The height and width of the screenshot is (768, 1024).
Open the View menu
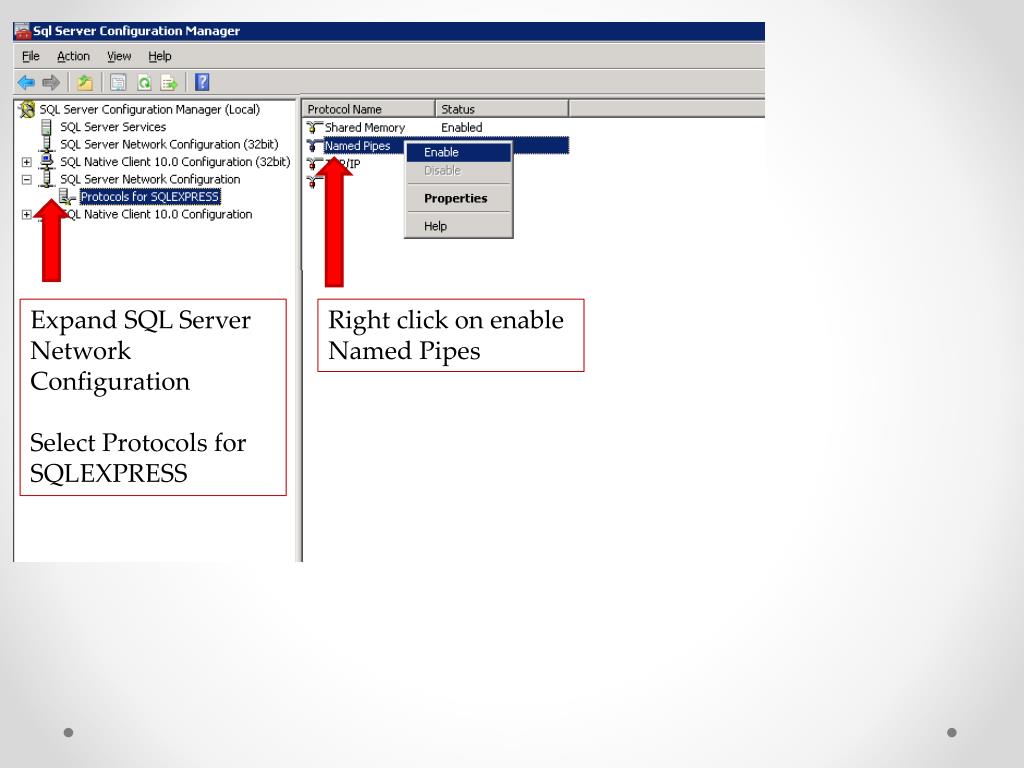pos(119,56)
